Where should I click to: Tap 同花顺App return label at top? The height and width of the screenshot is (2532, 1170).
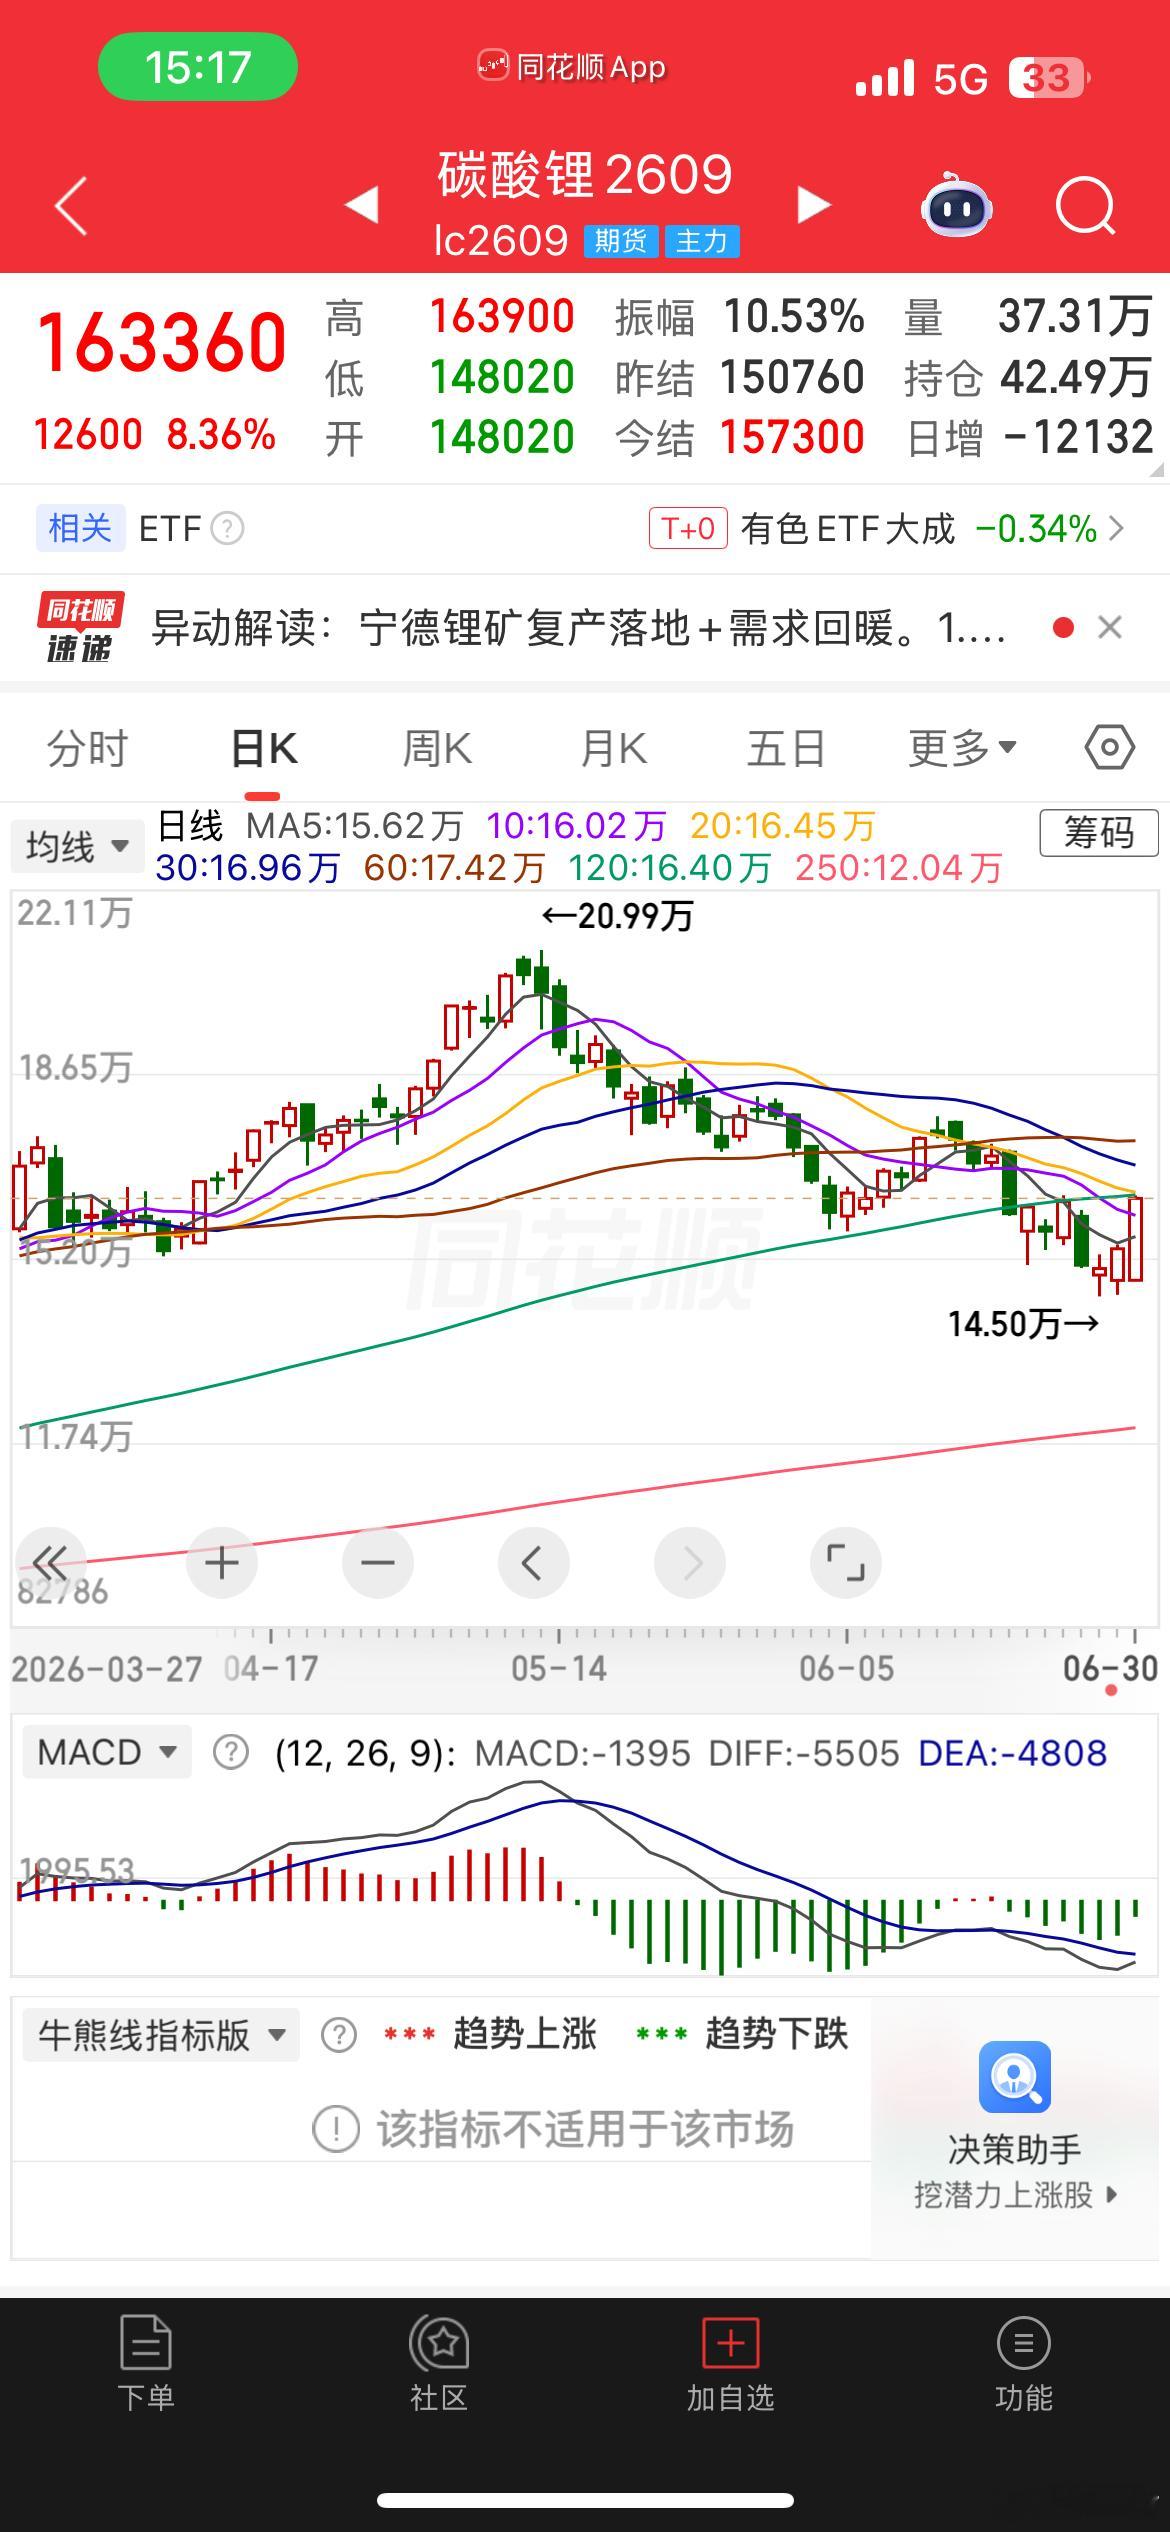[x=571, y=67]
